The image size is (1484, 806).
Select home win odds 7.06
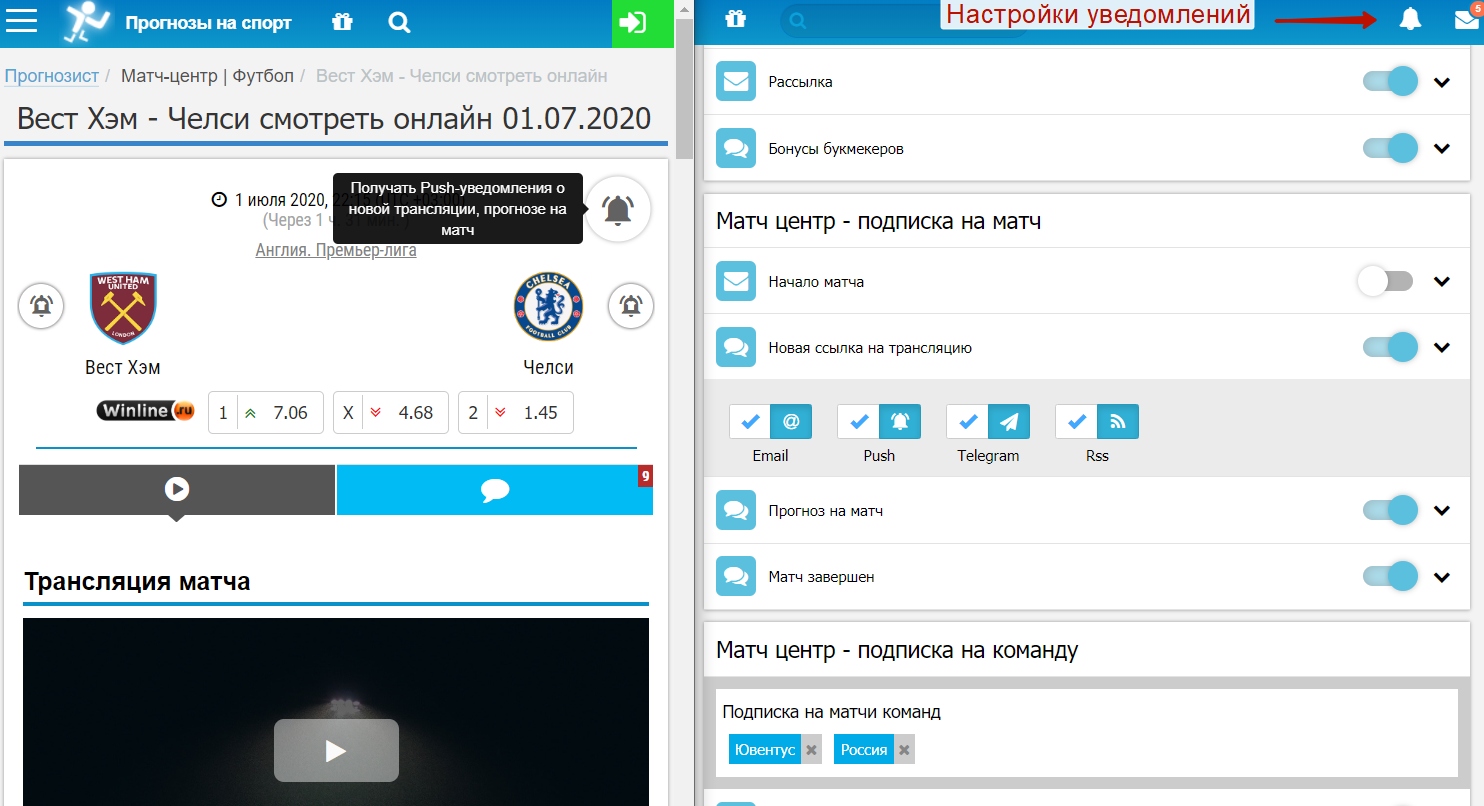pyautogui.click(x=266, y=412)
